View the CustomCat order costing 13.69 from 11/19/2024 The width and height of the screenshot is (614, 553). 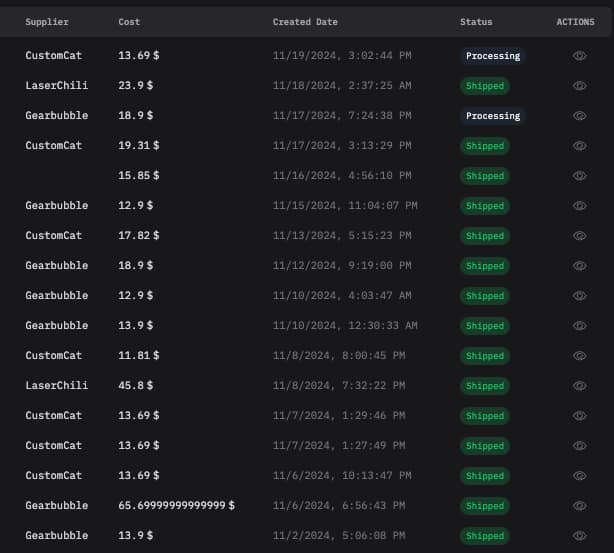[x=579, y=56]
